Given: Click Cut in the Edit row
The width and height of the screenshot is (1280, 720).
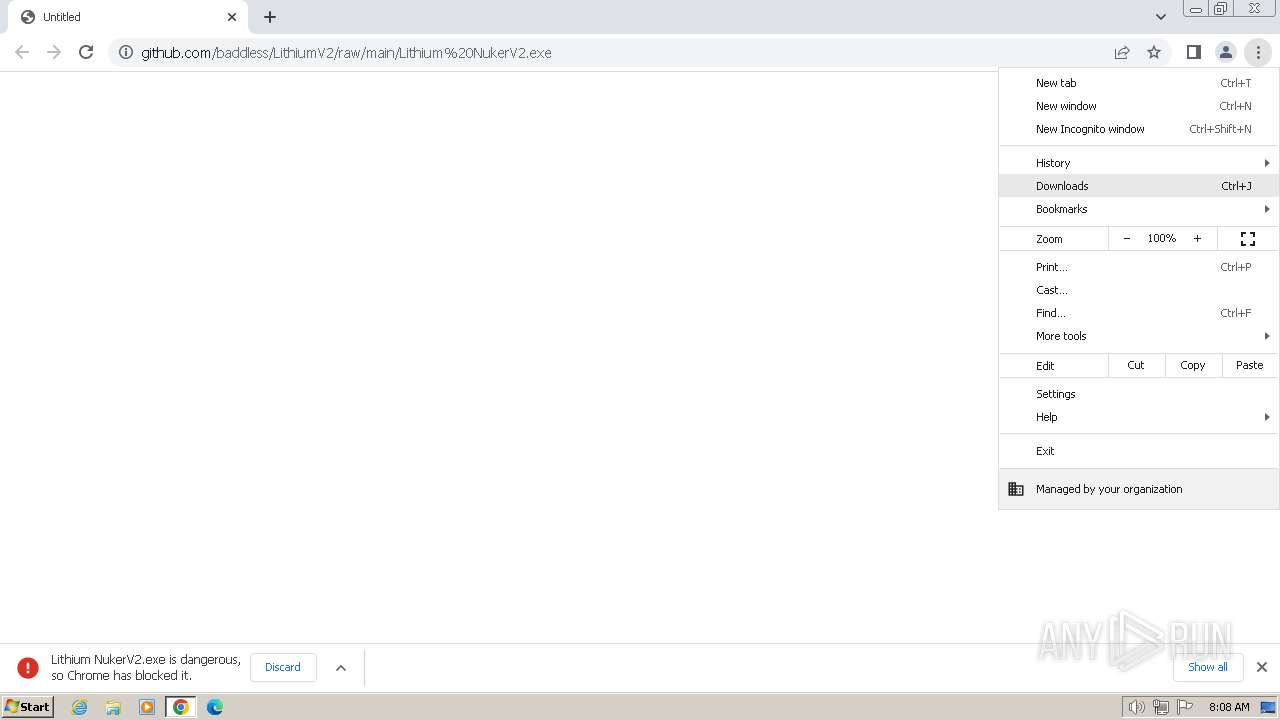Looking at the screenshot, I should tap(1136, 365).
